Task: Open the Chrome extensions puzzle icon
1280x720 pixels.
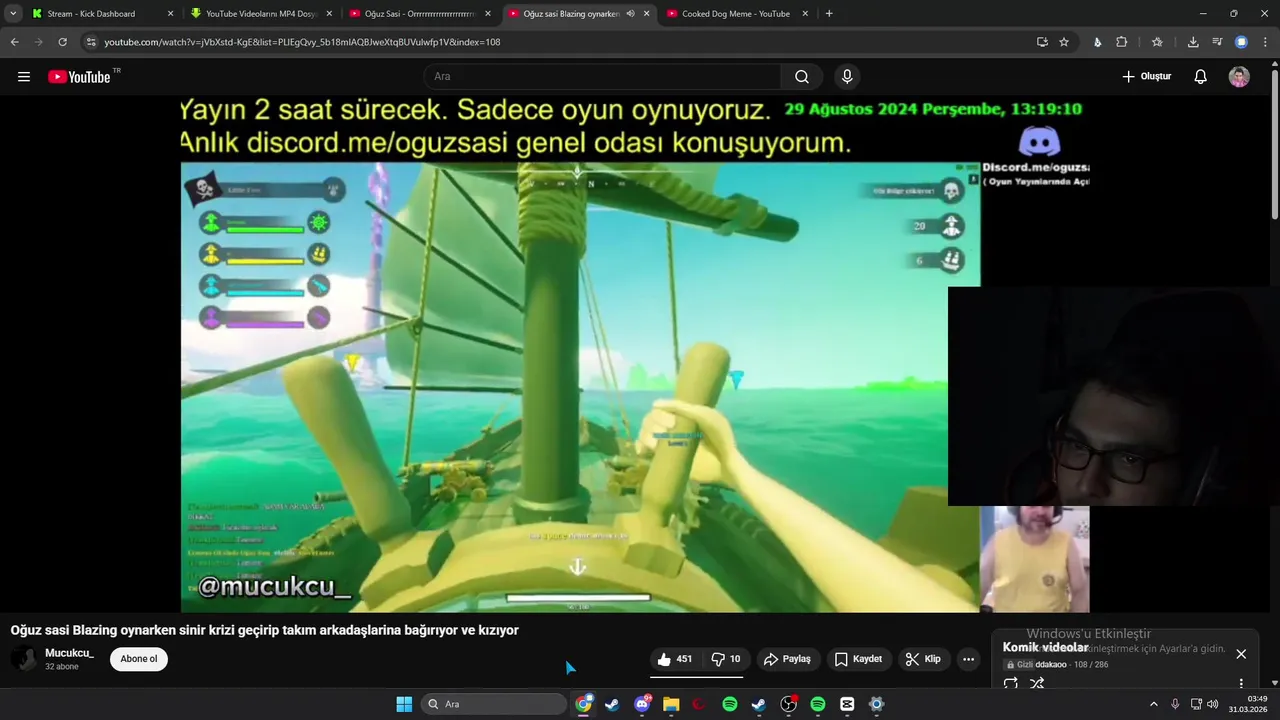Action: [1122, 42]
